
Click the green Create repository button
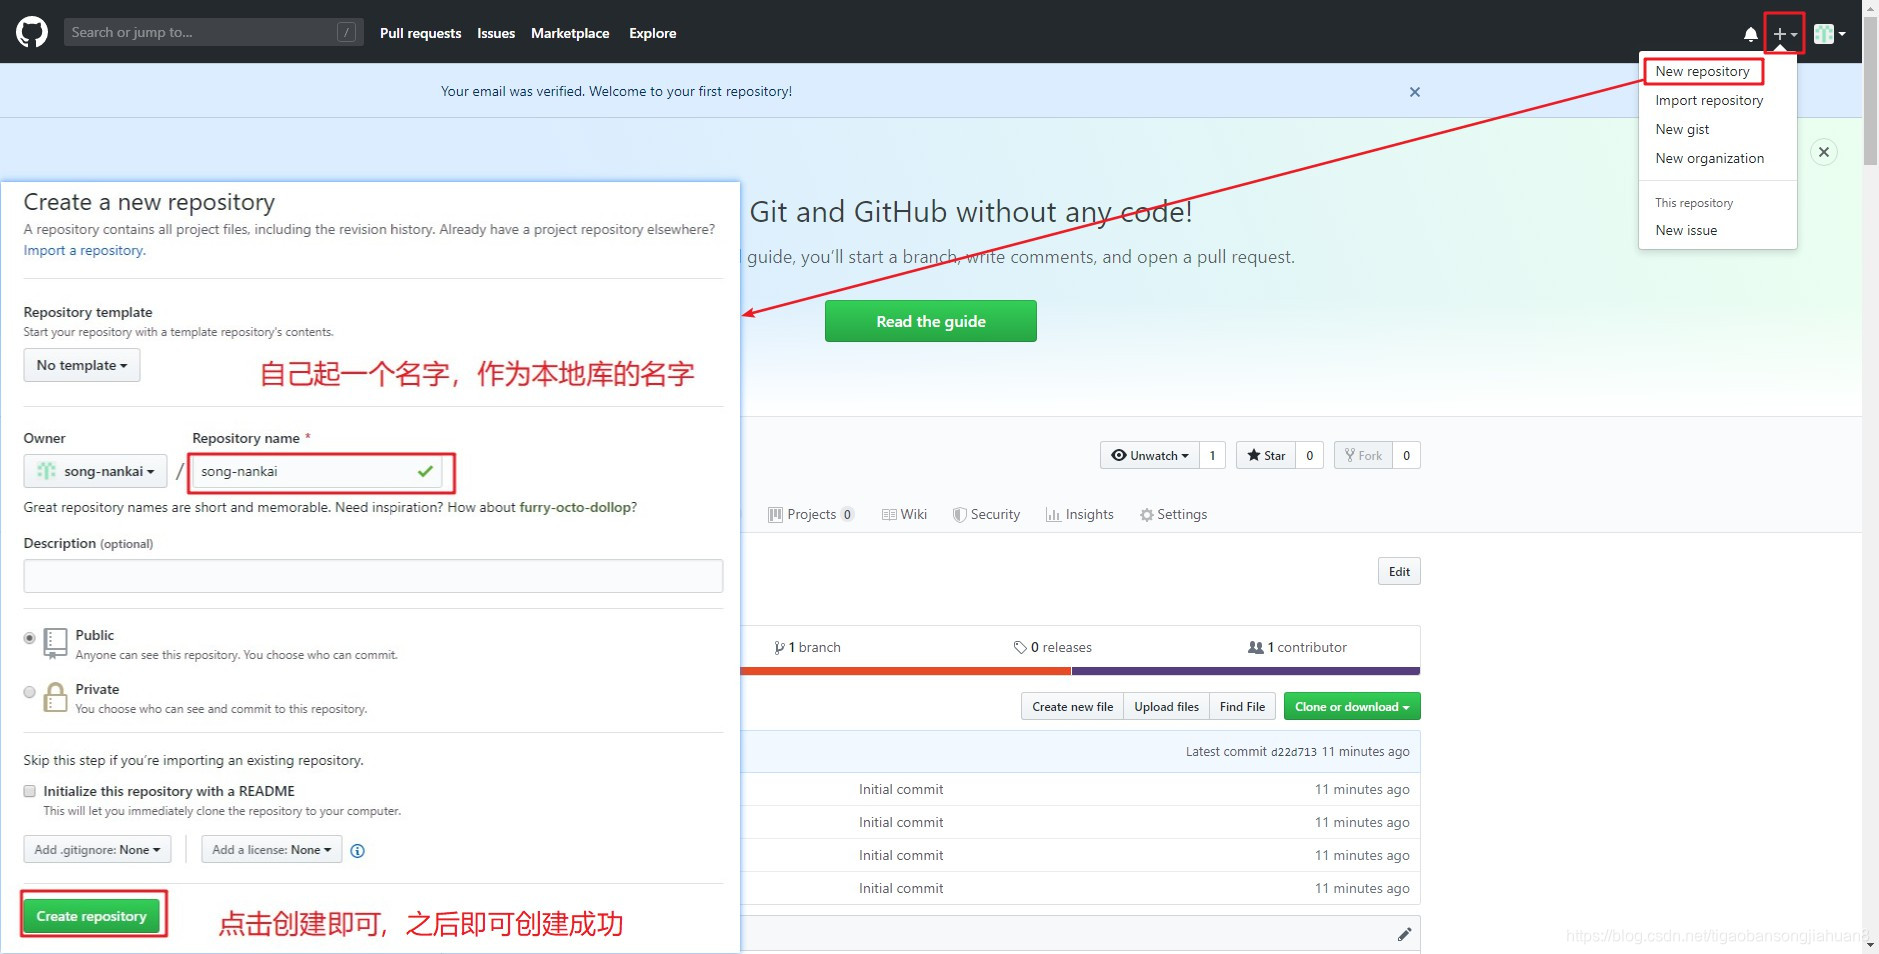(x=92, y=916)
